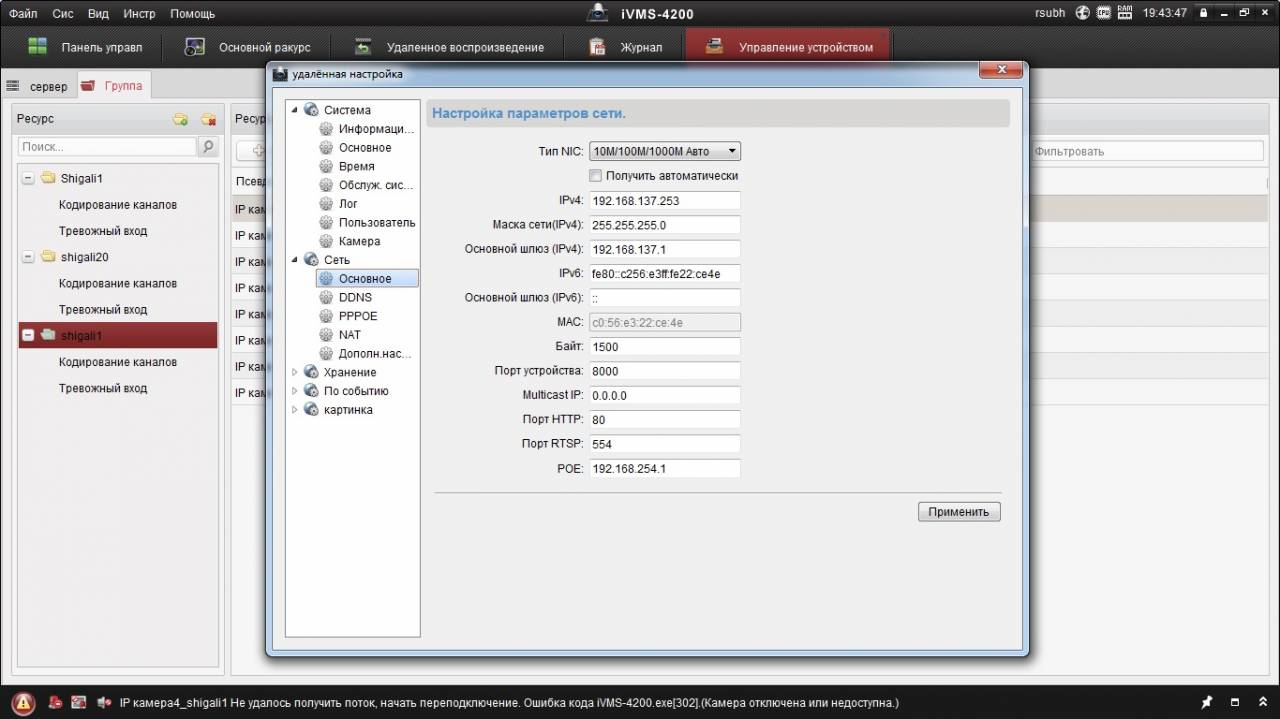
Task: Switch to Панель управл tab
Action: (85, 47)
